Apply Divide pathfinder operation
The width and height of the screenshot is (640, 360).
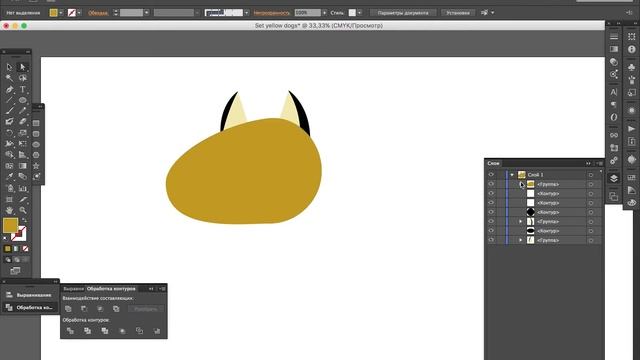[x=70, y=331]
